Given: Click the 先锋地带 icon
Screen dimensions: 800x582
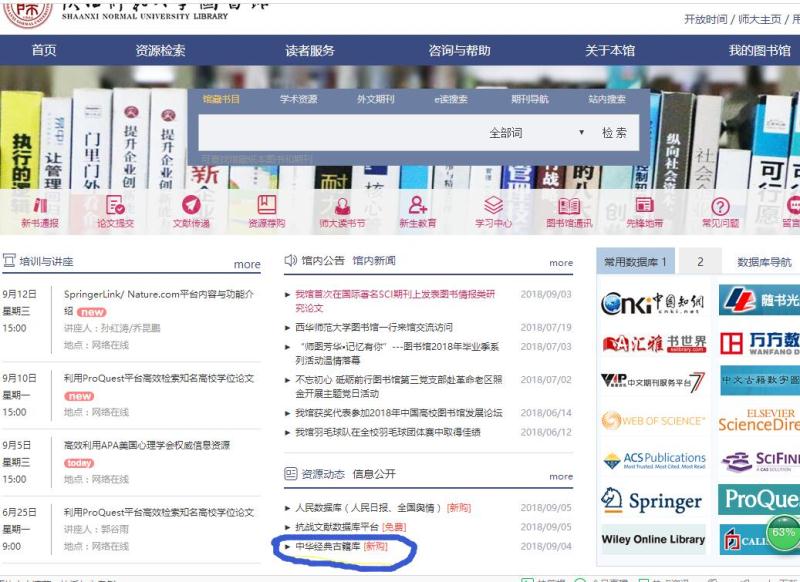Looking at the screenshot, I should (x=644, y=205).
